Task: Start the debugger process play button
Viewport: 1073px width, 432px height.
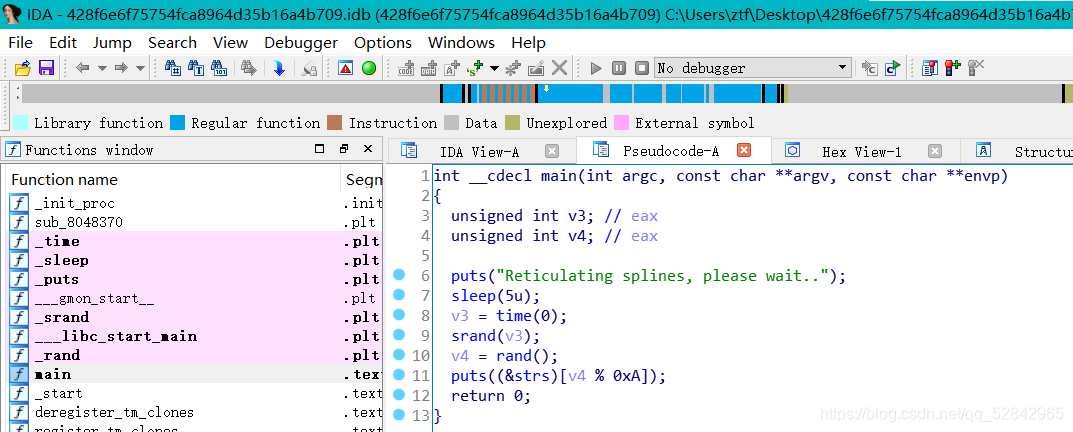Action: click(x=596, y=68)
